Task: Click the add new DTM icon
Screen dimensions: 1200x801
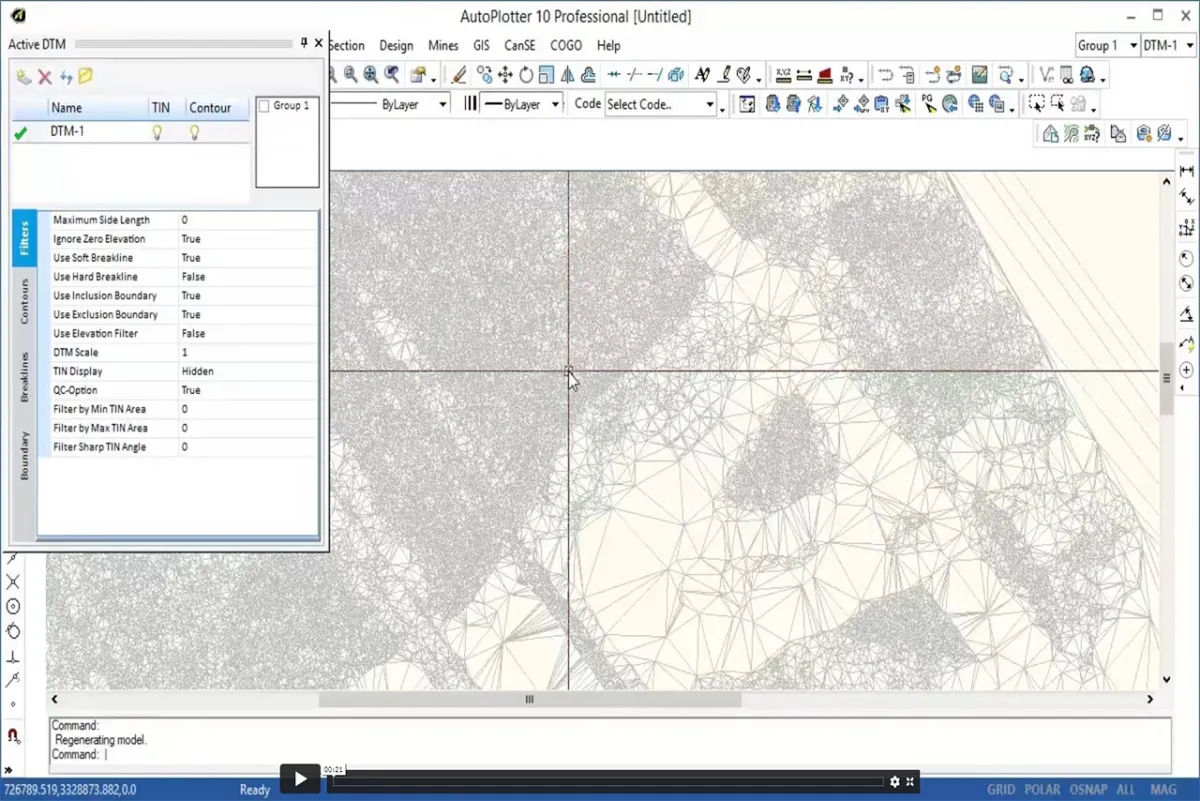Action: click(24, 77)
